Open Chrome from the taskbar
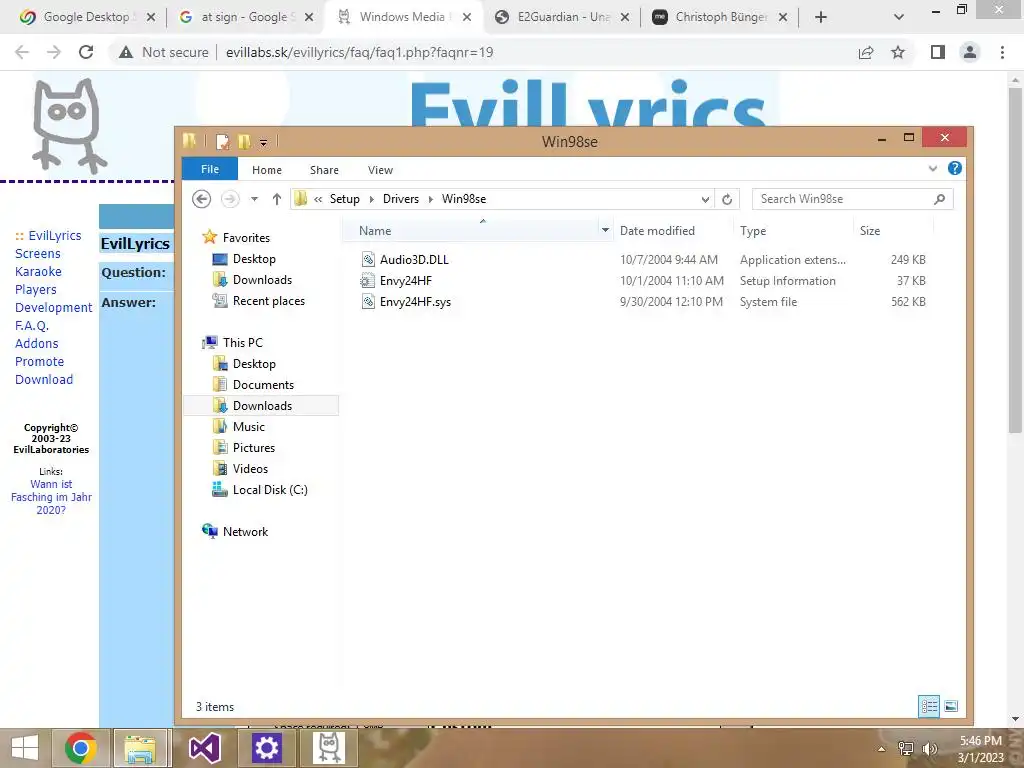This screenshot has height=768, width=1024. (x=81, y=748)
